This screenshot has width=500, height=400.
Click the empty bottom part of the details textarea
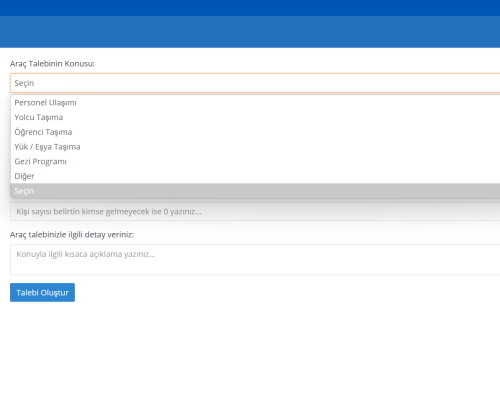click(x=255, y=268)
